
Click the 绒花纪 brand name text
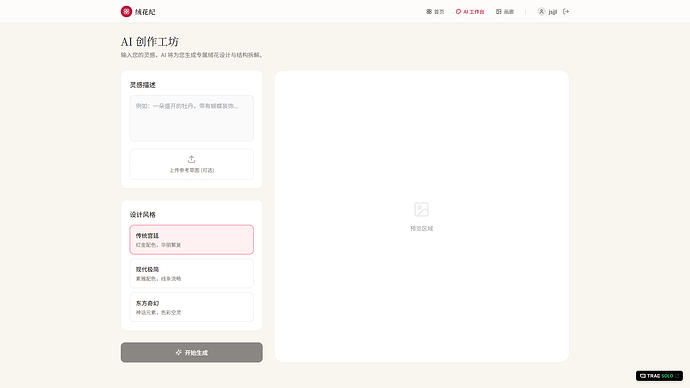[145, 12]
